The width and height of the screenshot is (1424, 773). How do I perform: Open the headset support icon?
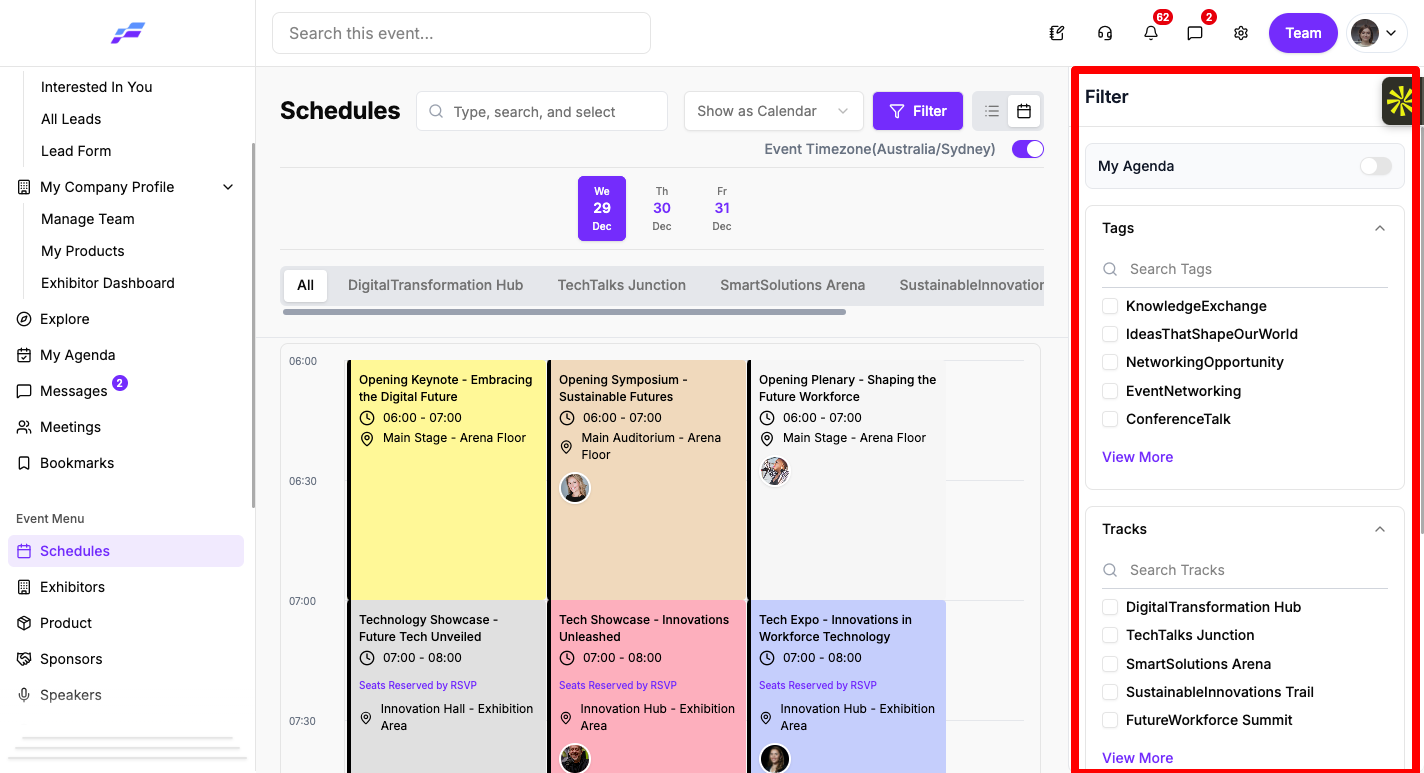pyautogui.click(x=1105, y=33)
